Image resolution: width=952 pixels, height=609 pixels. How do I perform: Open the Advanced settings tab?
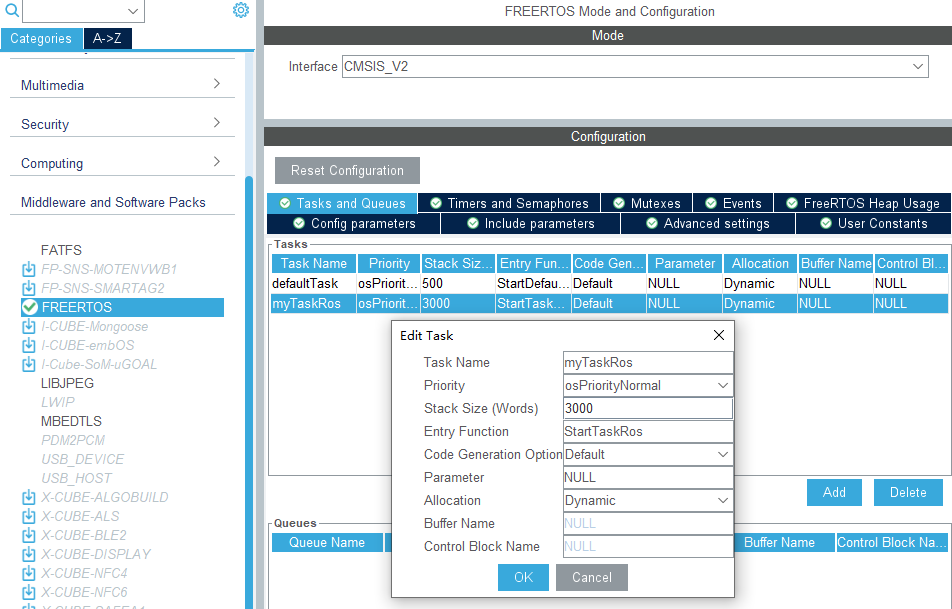click(x=708, y=223)
